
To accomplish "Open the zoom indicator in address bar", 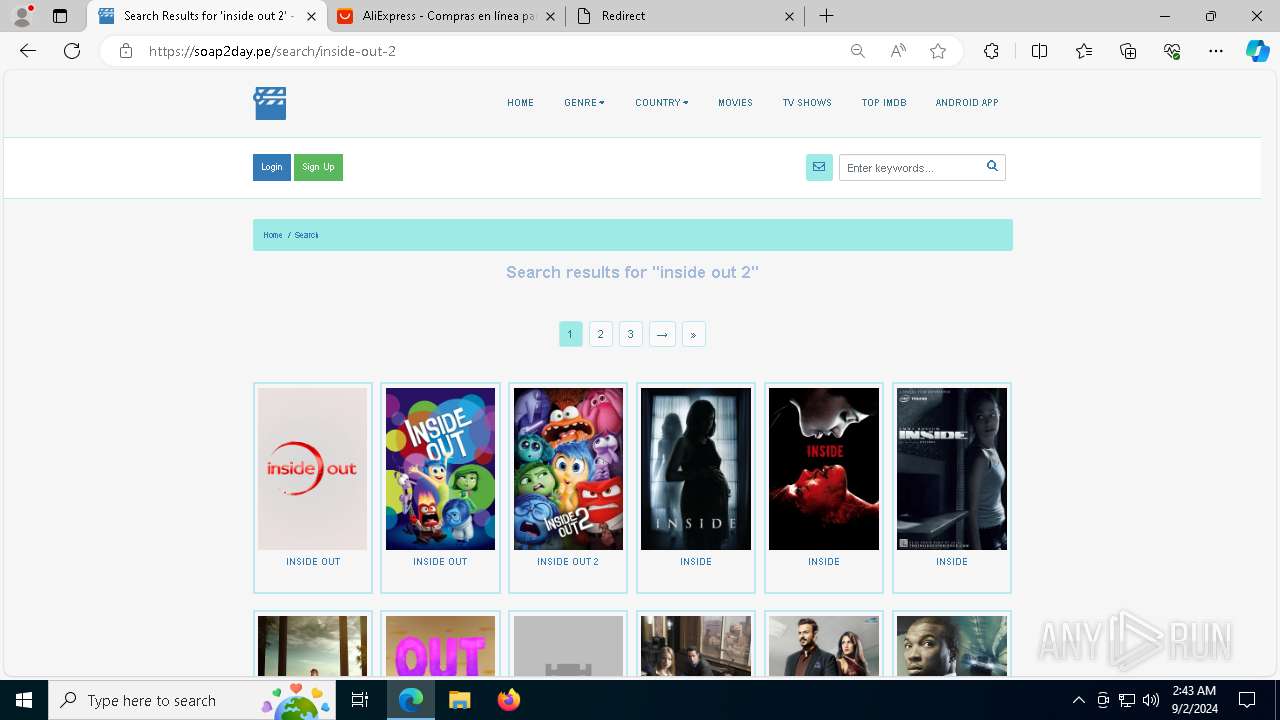I will [857, 51].
